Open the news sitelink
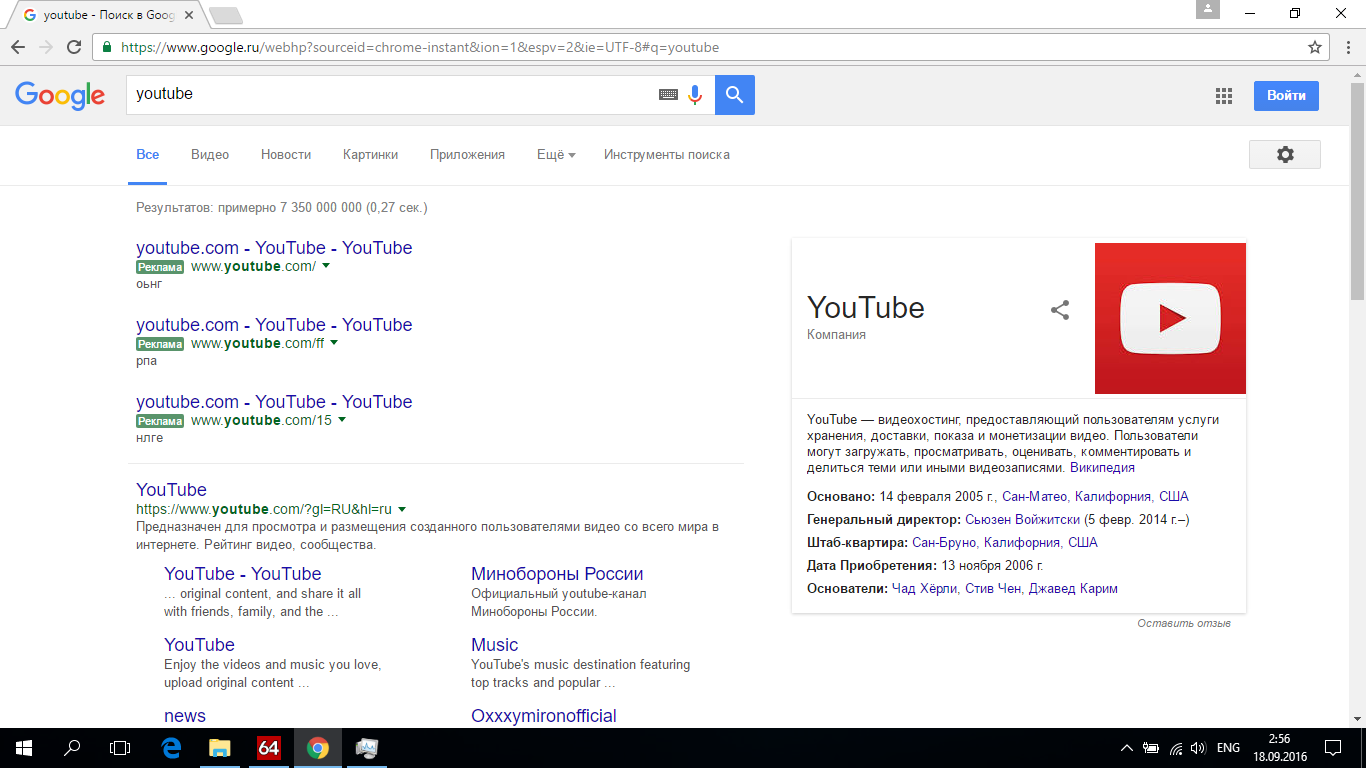Screen dimensions: 1366x768 185,716
